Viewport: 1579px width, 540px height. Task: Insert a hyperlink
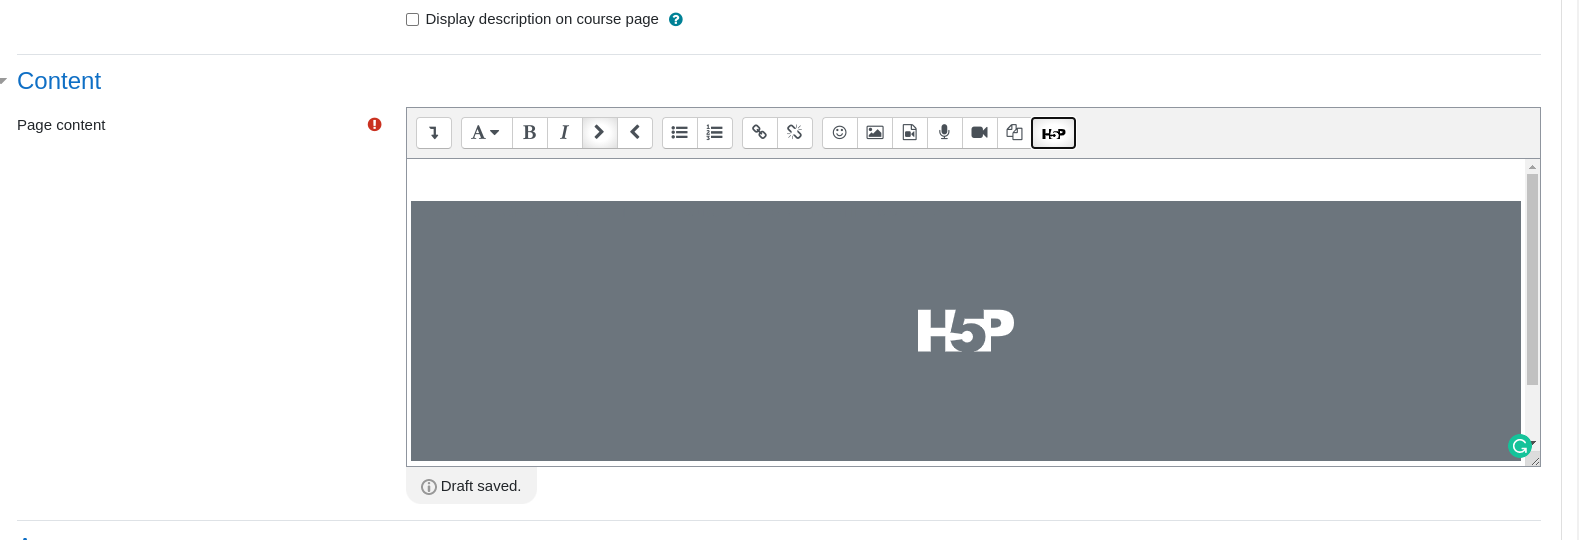point(760,133)
